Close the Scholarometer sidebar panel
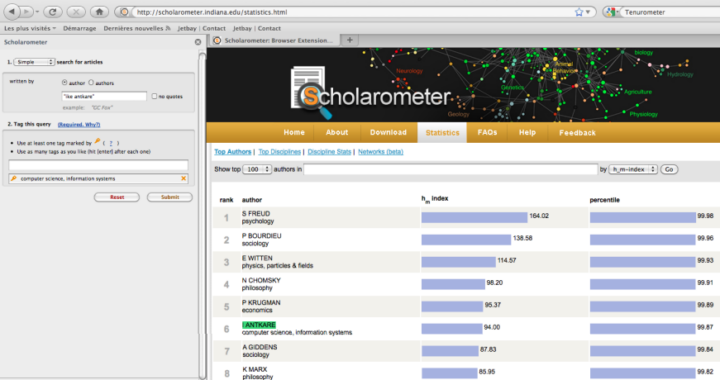Screen dimensions: 720x380 (198, 42)
